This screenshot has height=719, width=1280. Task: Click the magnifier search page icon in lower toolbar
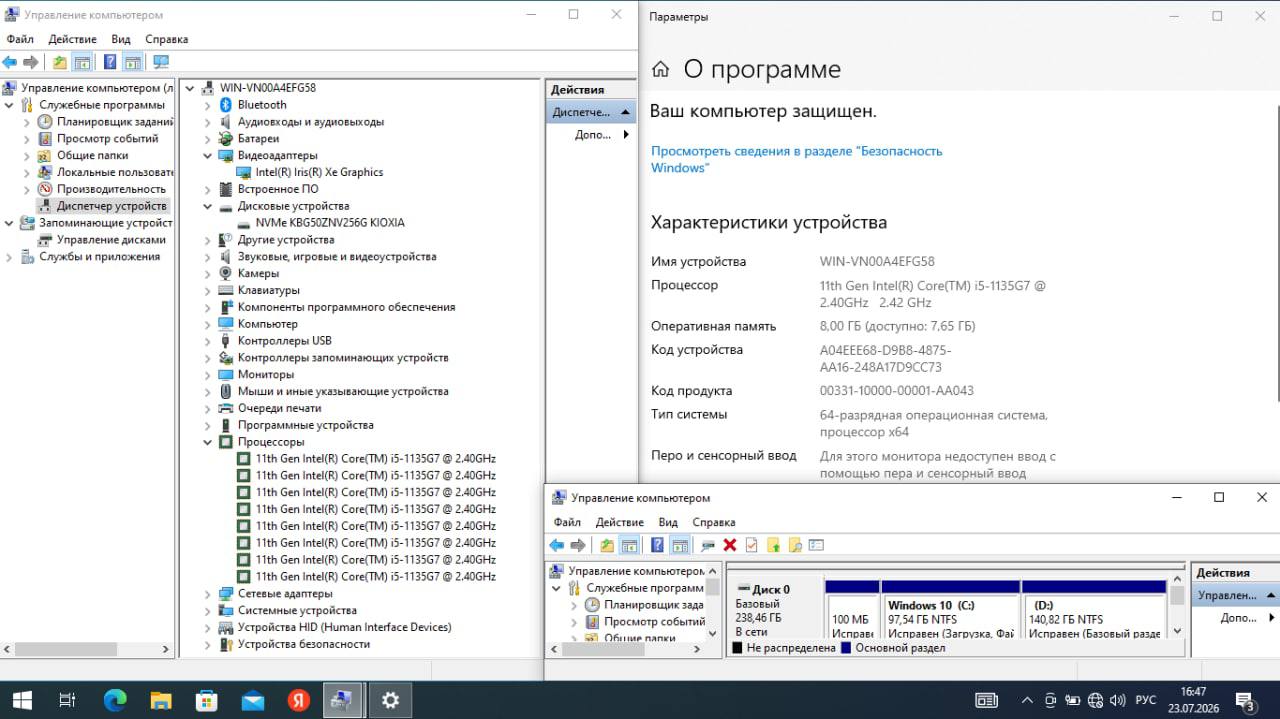point(795,545)
